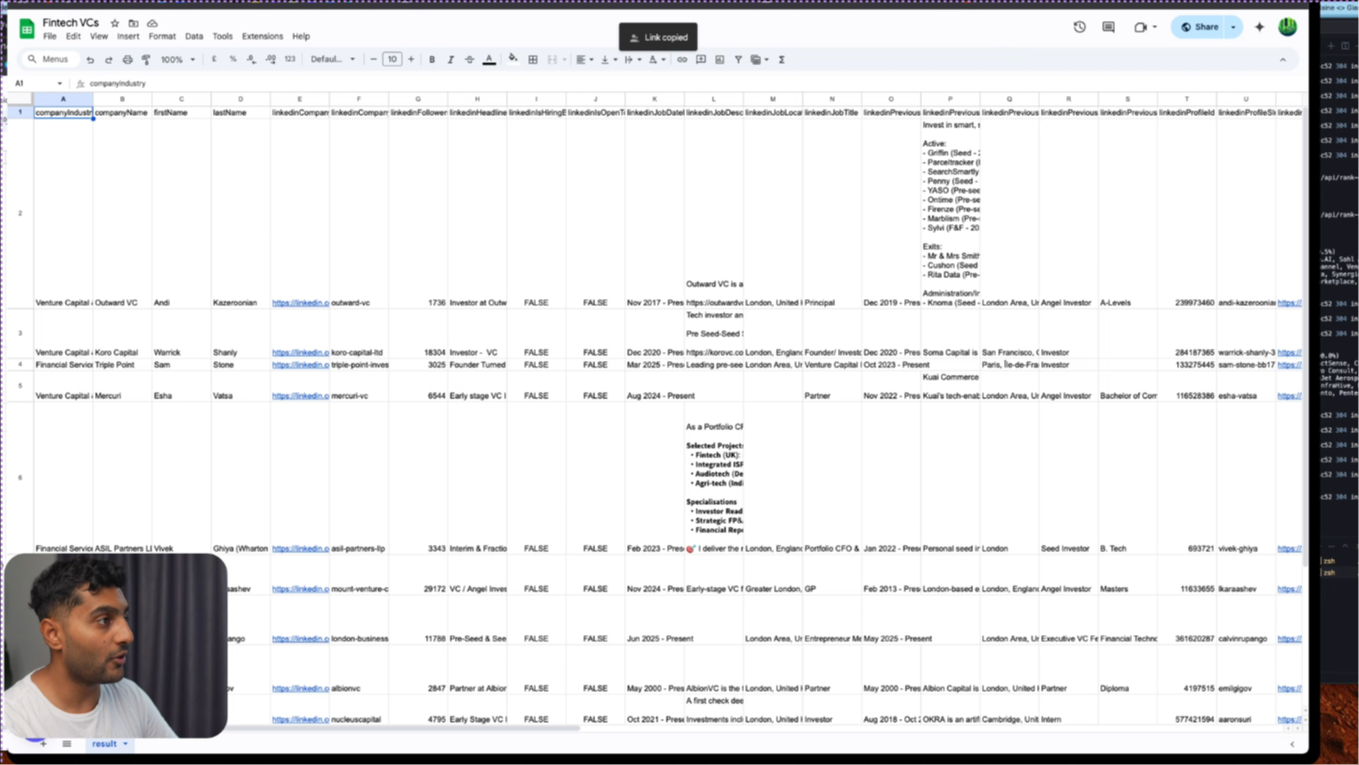Open the horizontal align dropdown
The height and width of the screenshot is (765, 1359).
click(583, 60)
